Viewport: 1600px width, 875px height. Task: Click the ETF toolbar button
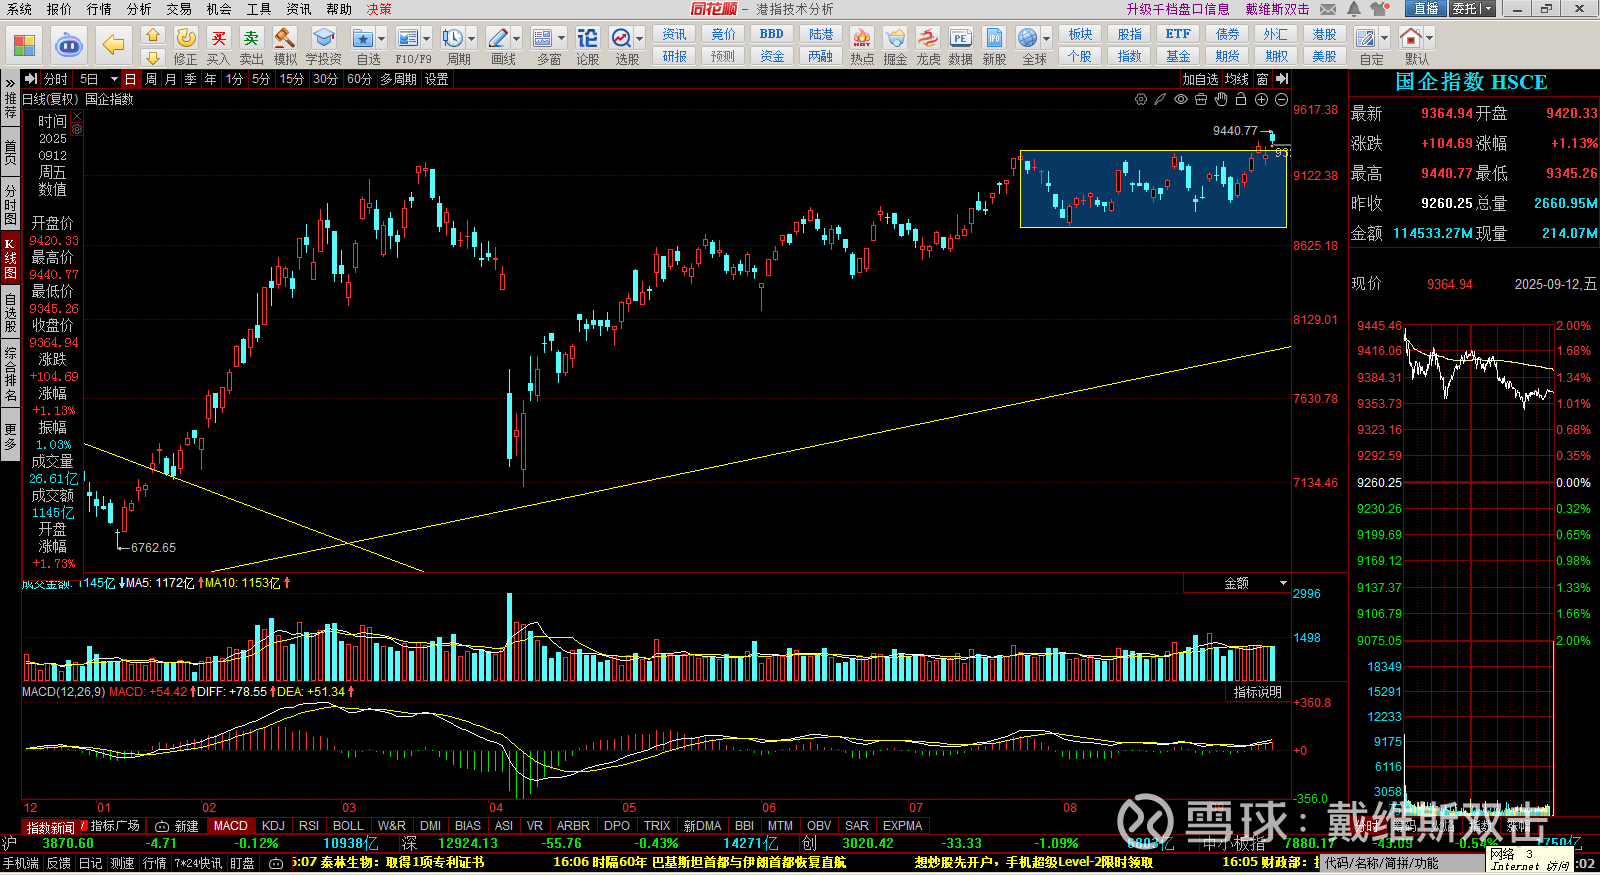[1178, 34]
